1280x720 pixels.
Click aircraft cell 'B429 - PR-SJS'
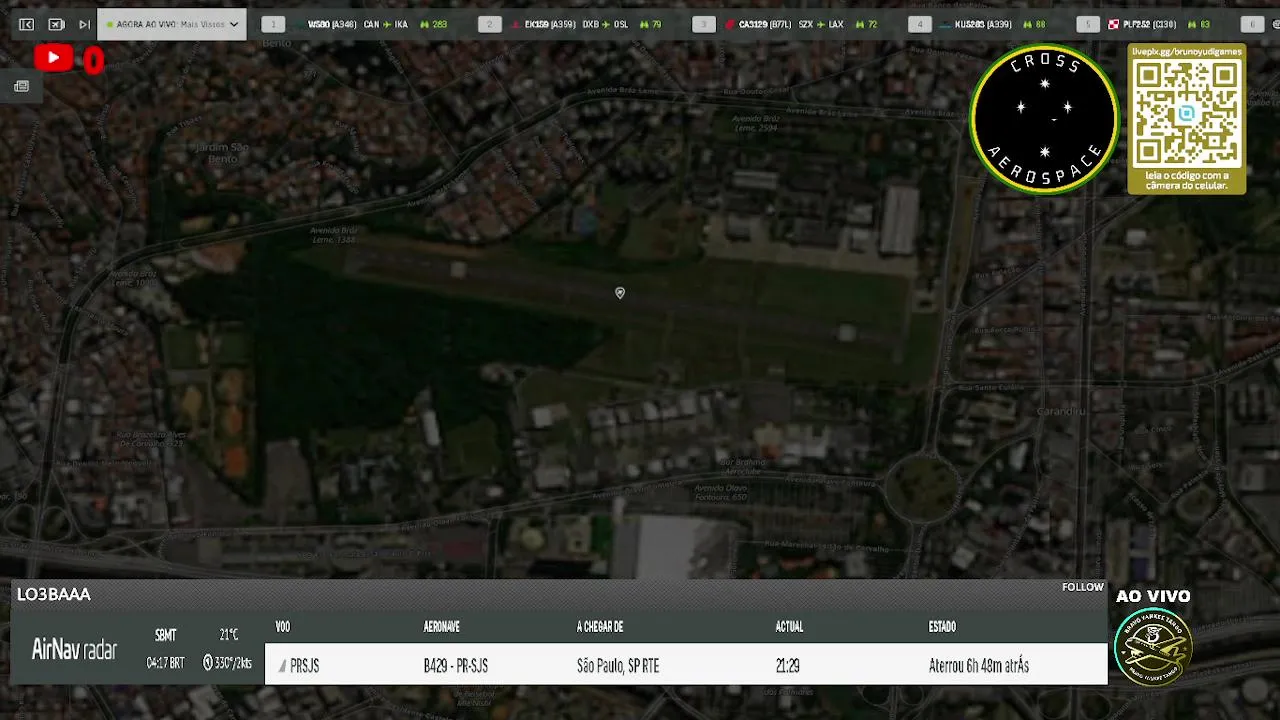pyautogui.click(x=456, y=666)
